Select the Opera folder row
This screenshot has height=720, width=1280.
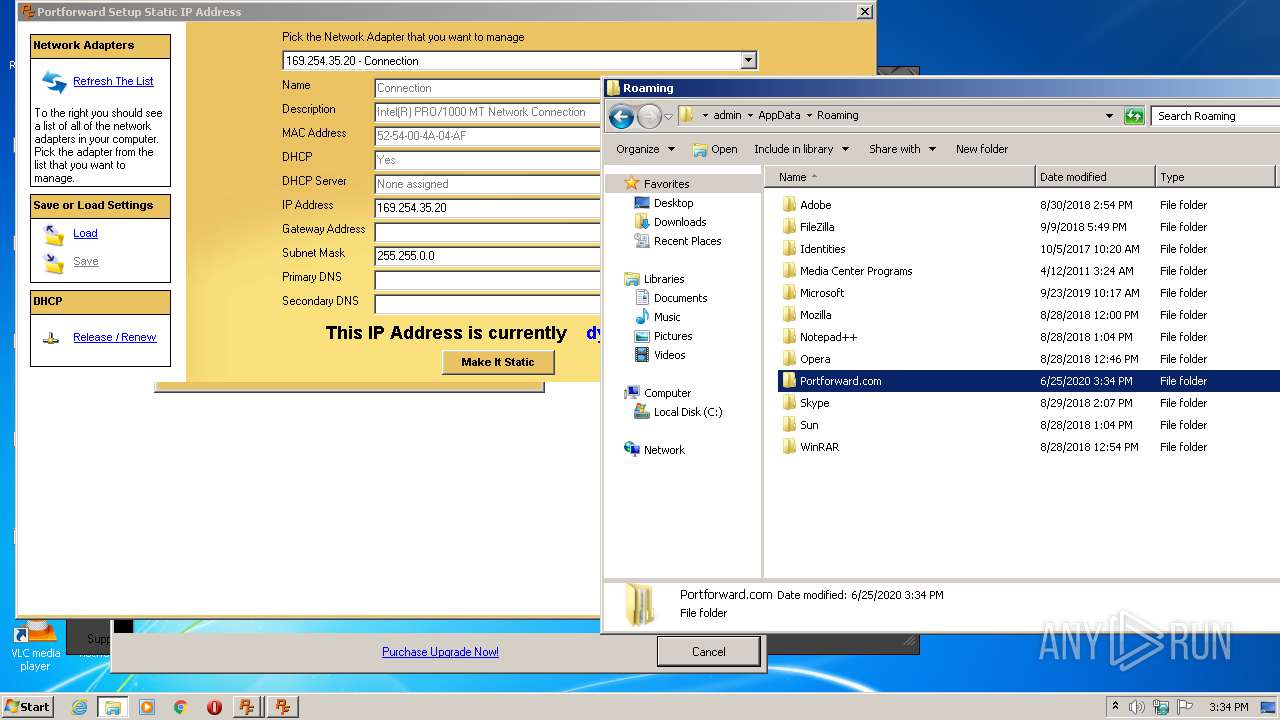click(x=1028, y=359)
